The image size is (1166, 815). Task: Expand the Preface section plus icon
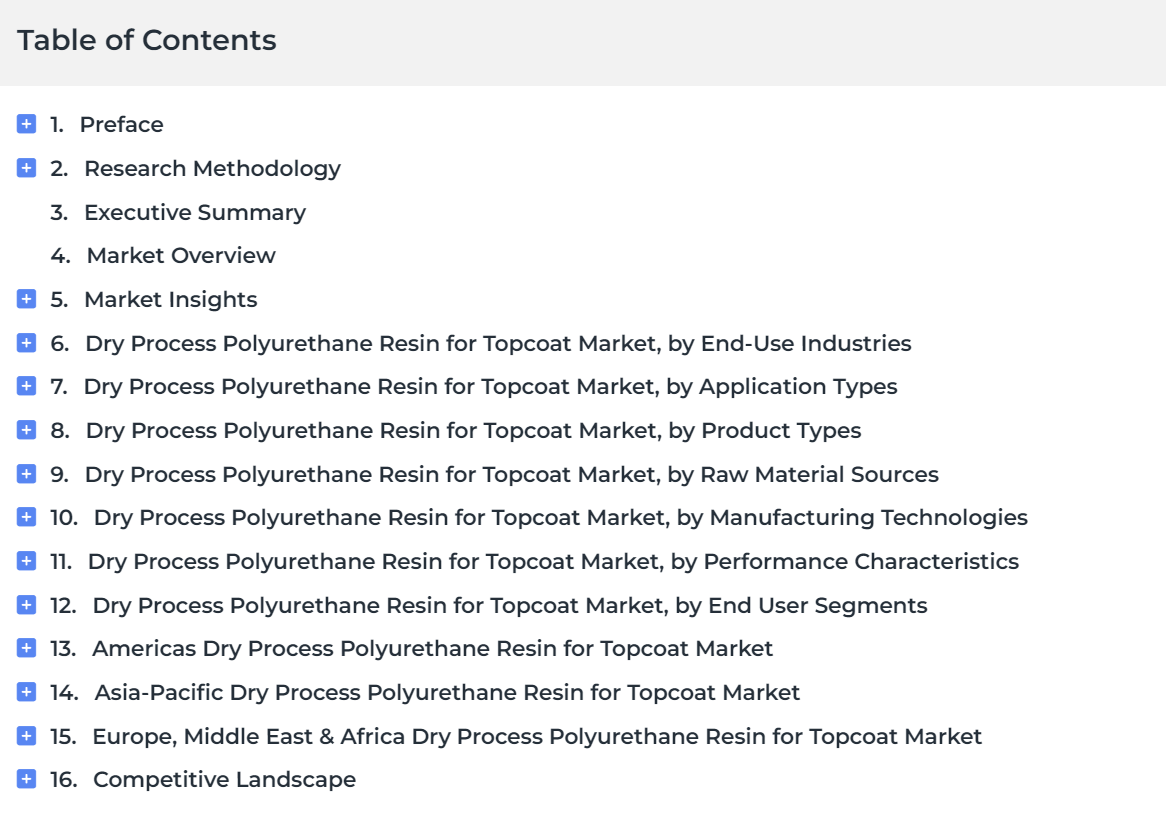26,124
